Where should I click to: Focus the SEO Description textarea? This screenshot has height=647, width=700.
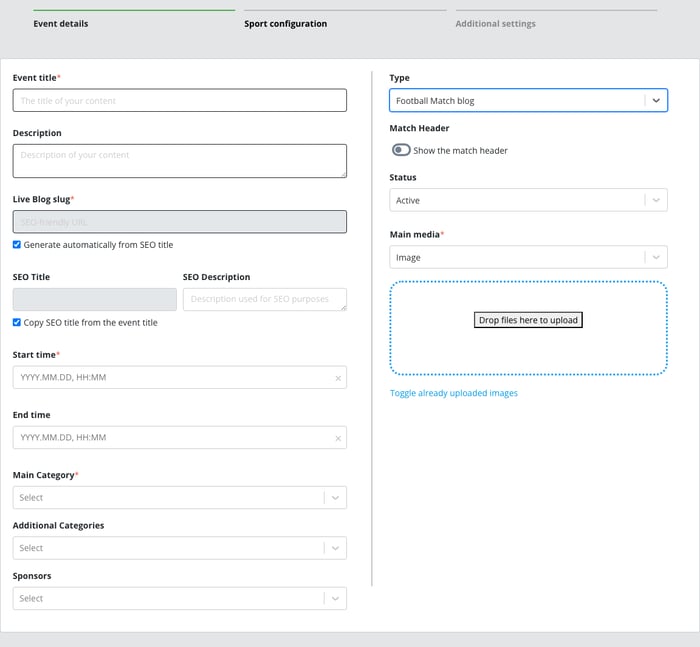265,299
